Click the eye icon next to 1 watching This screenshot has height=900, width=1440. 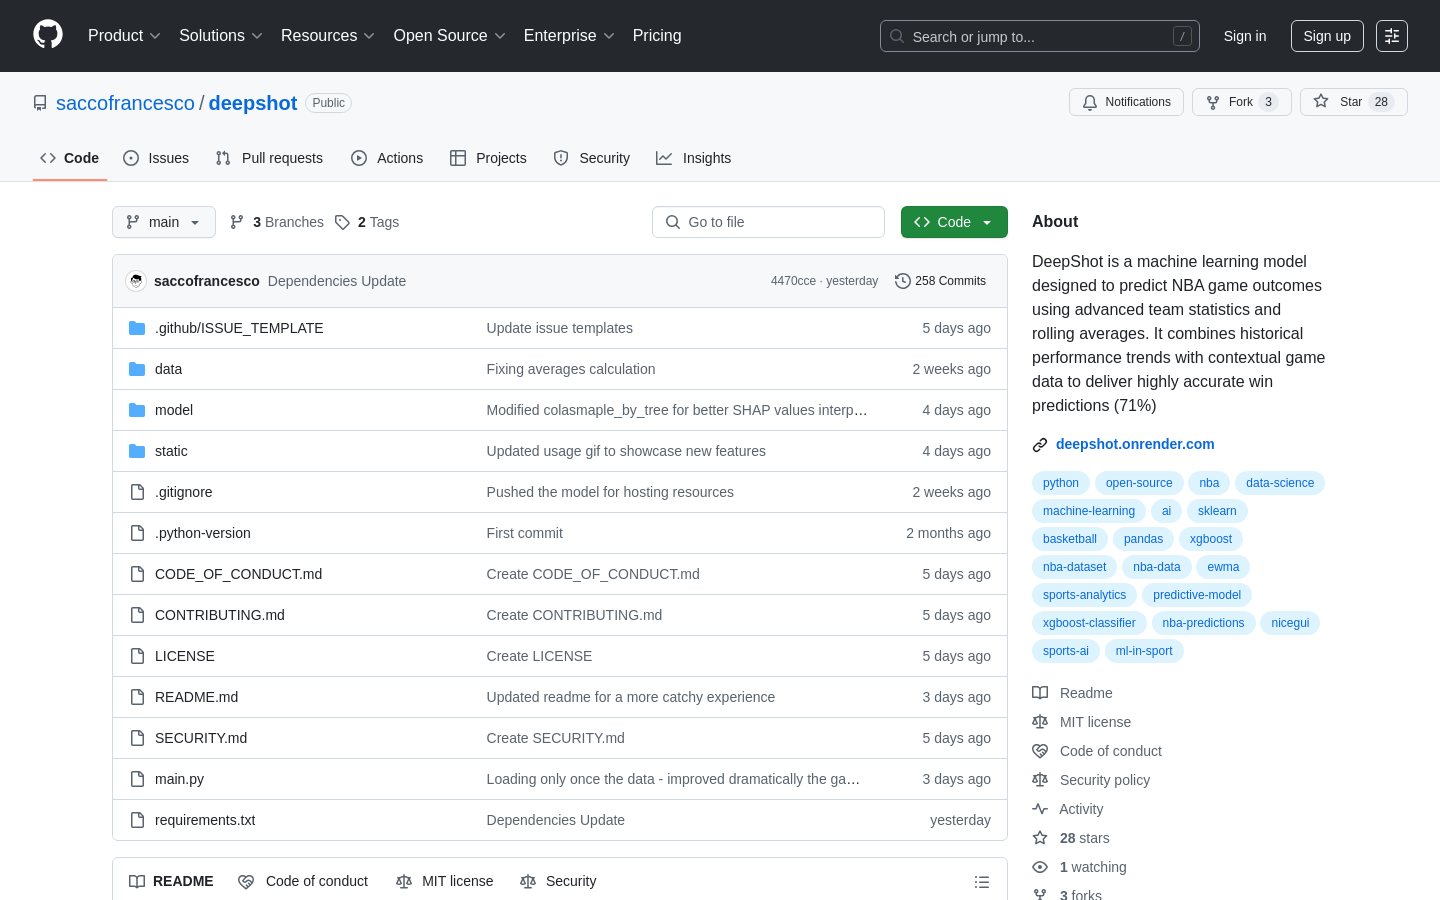(1040, 867)
